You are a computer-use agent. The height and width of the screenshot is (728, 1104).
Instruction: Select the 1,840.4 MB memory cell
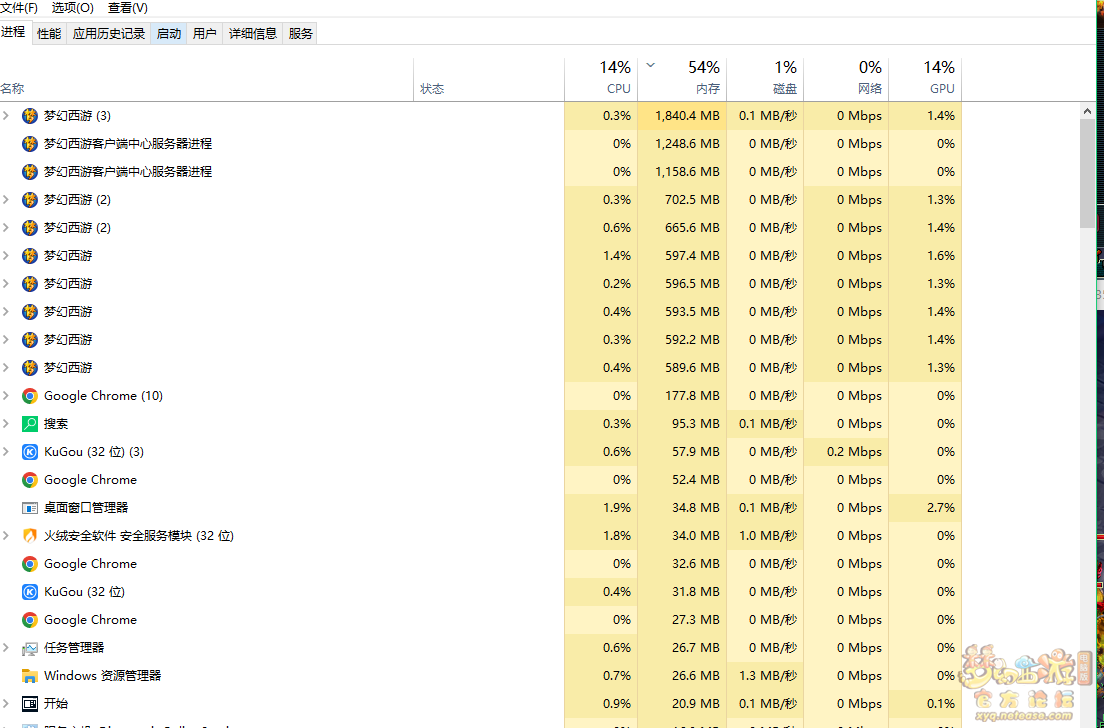pyautogui.click(x=682, y=115)
